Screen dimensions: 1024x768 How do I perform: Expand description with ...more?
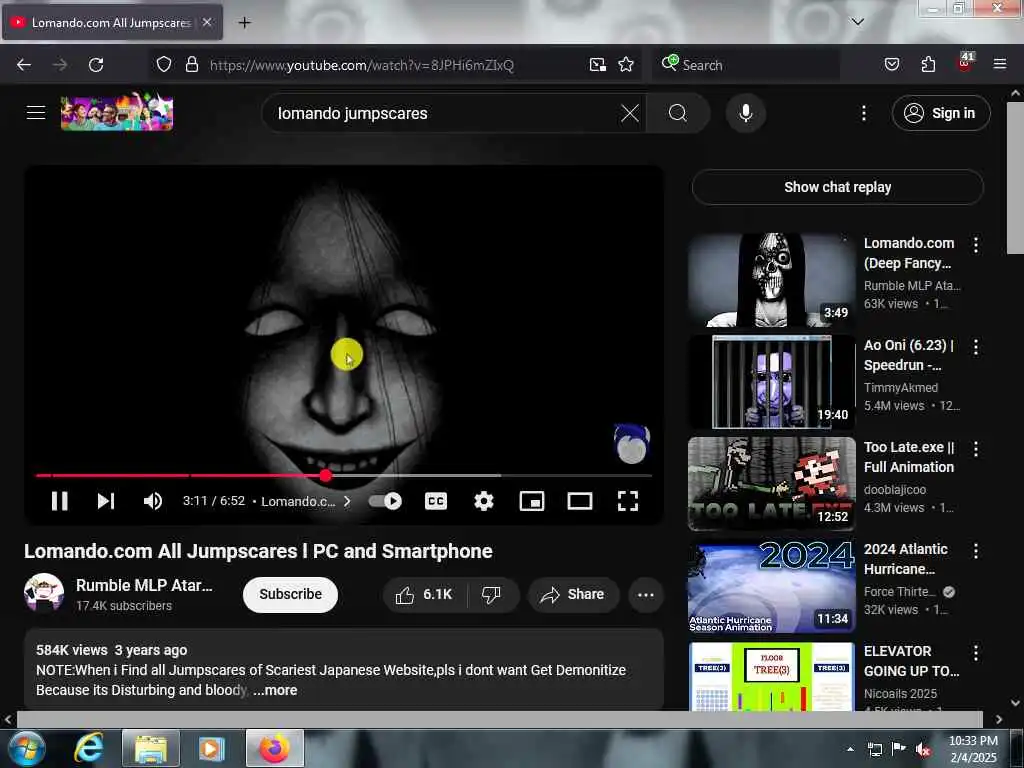[275, 690]
